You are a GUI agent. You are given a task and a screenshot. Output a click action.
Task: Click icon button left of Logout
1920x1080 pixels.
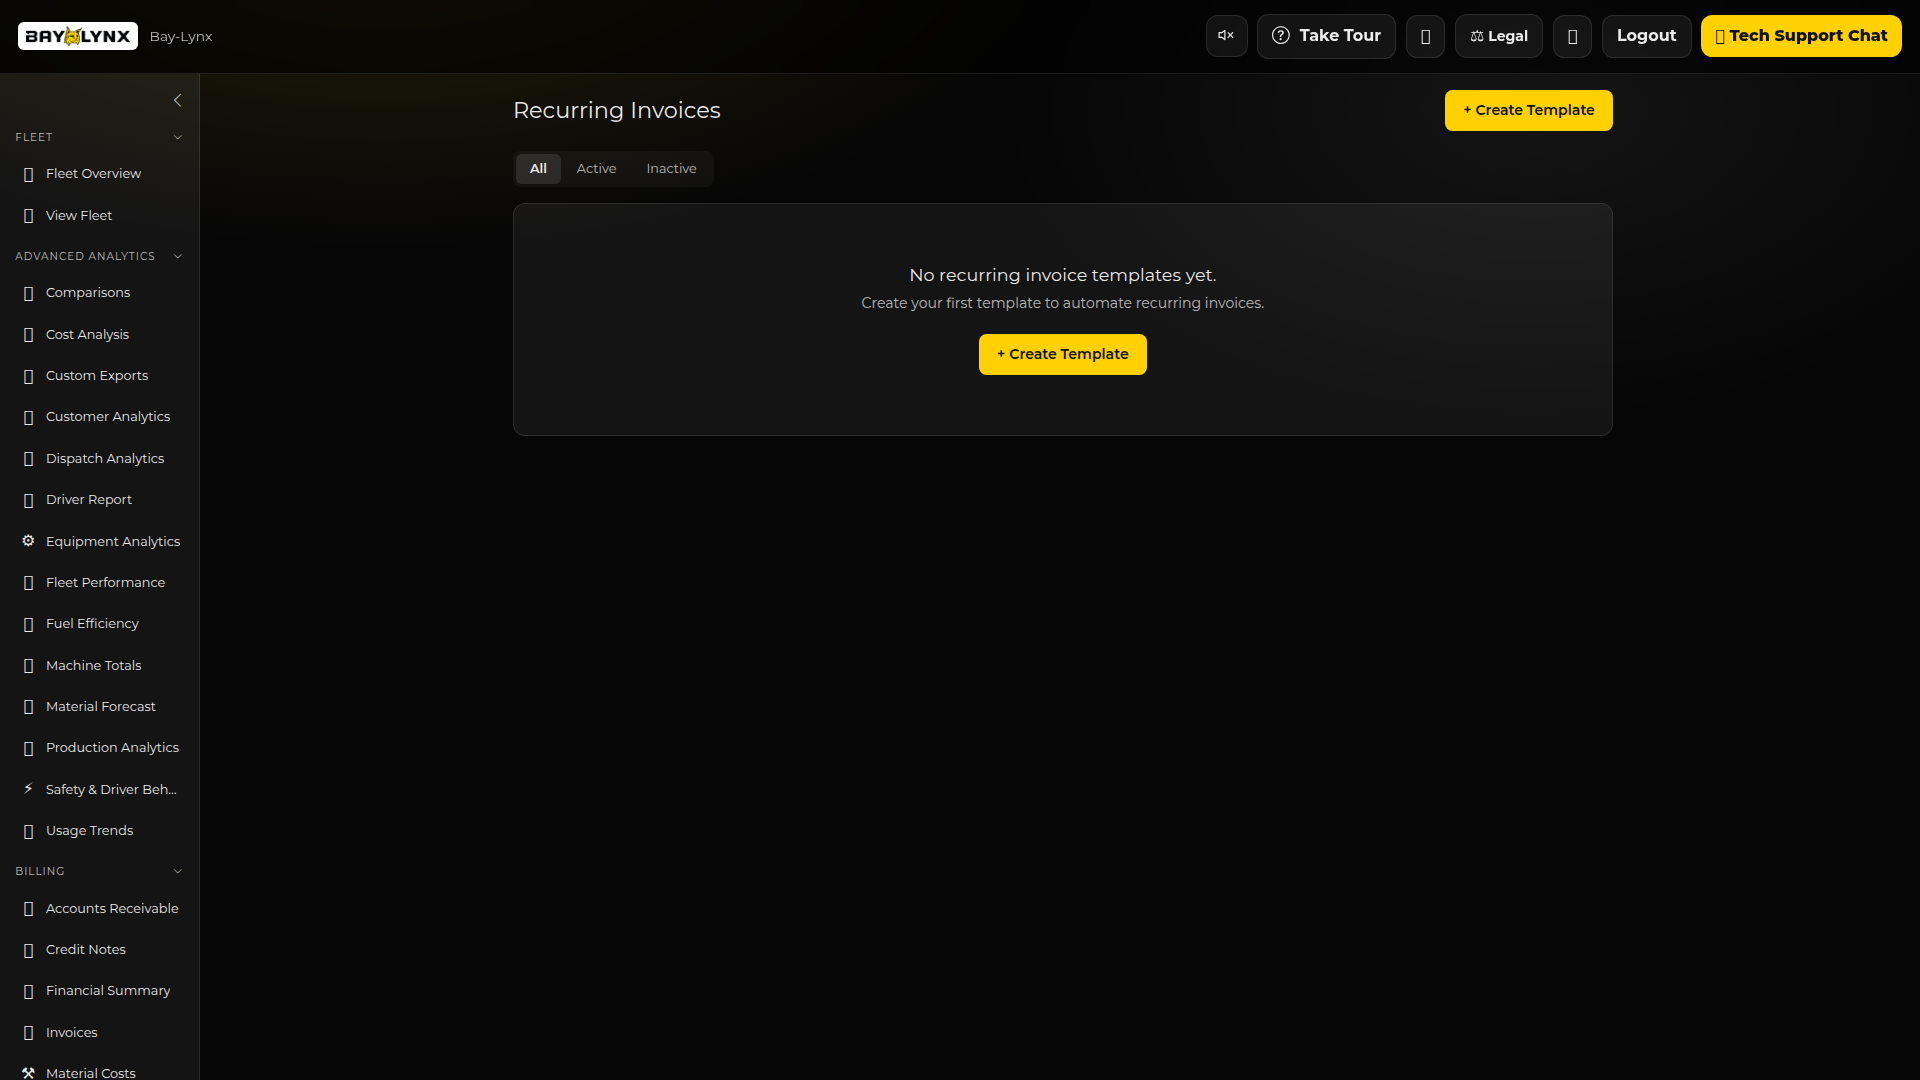coord(1572,36)
